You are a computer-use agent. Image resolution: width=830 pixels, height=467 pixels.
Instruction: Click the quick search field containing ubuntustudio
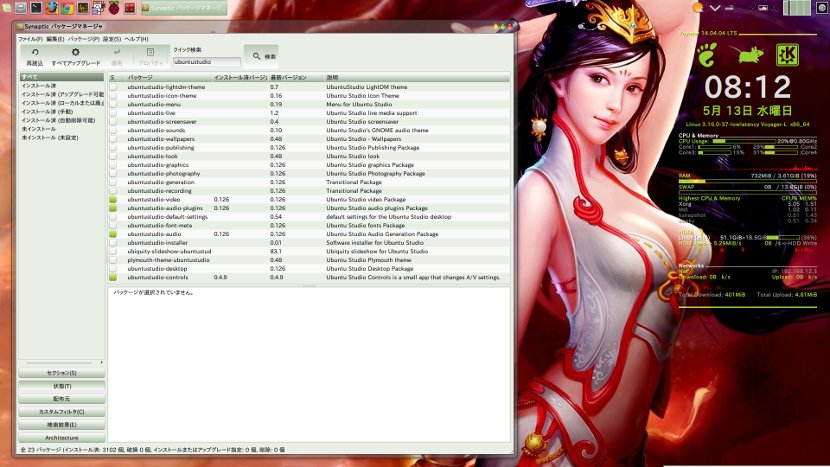(x=206, y=62)
